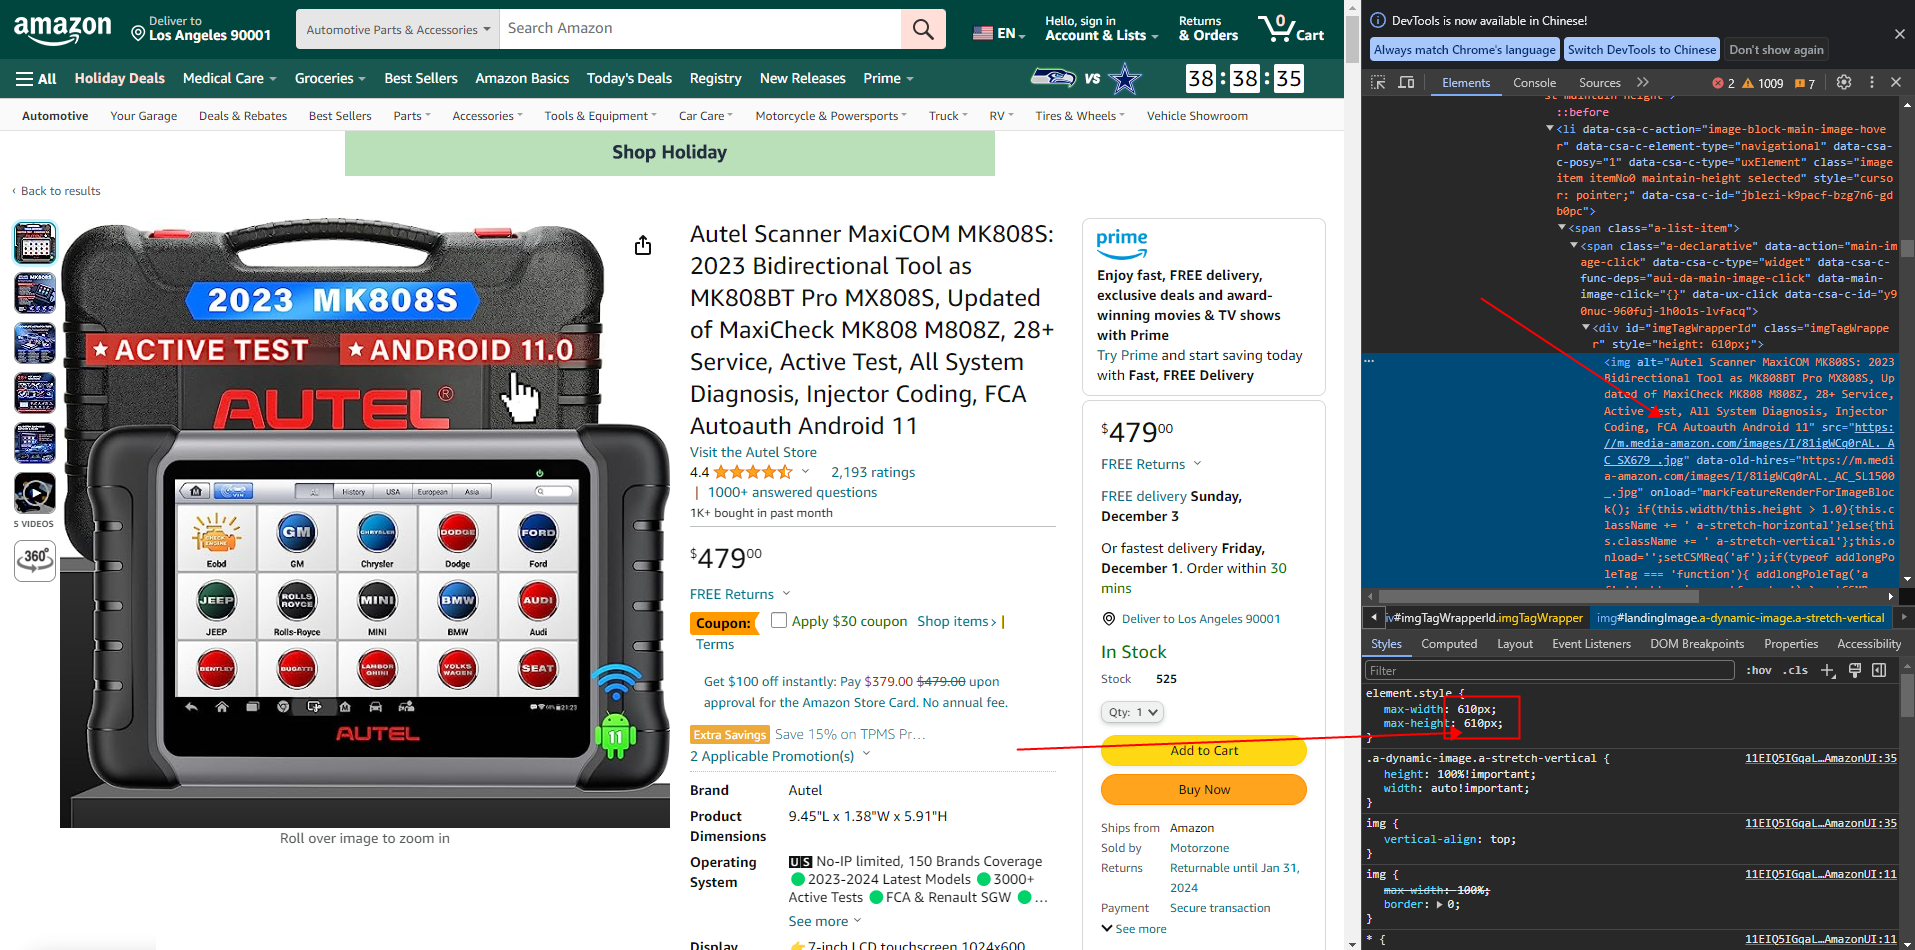Open the All hamburger menu
Viewport: 1915px width, 950px height.
pyautogui.click(x=36, y=78)
